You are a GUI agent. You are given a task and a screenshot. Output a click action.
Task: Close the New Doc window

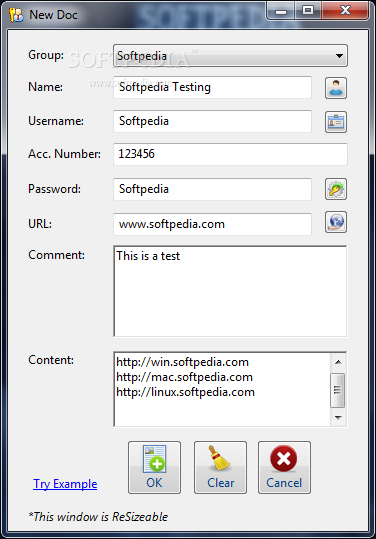tap(345, 11)
